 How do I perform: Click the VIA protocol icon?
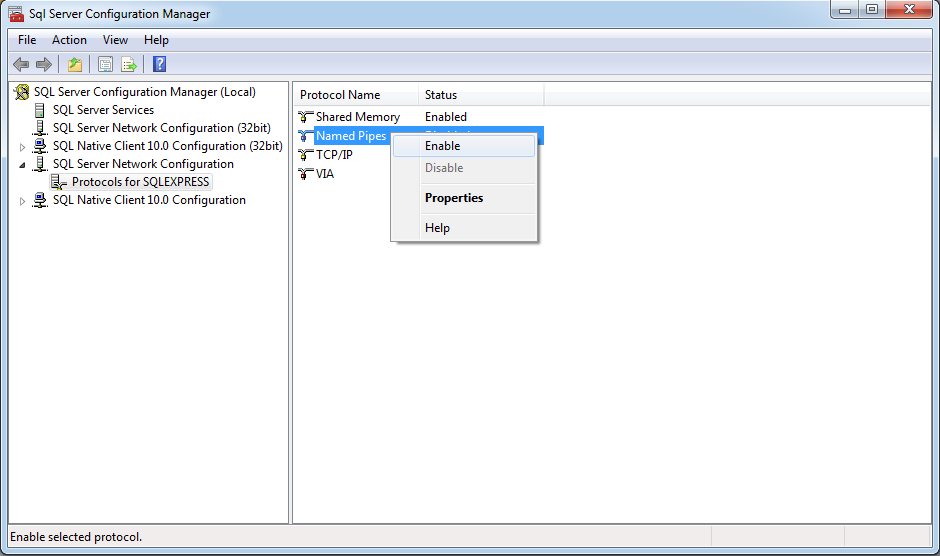pyautogui.click(x=306, y=174)
